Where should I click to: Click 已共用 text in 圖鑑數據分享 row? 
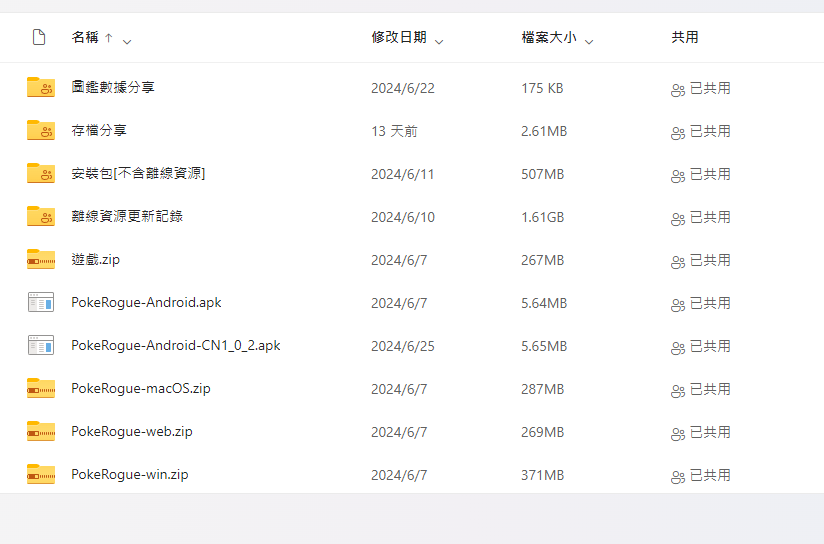click(x=710, y=88)
